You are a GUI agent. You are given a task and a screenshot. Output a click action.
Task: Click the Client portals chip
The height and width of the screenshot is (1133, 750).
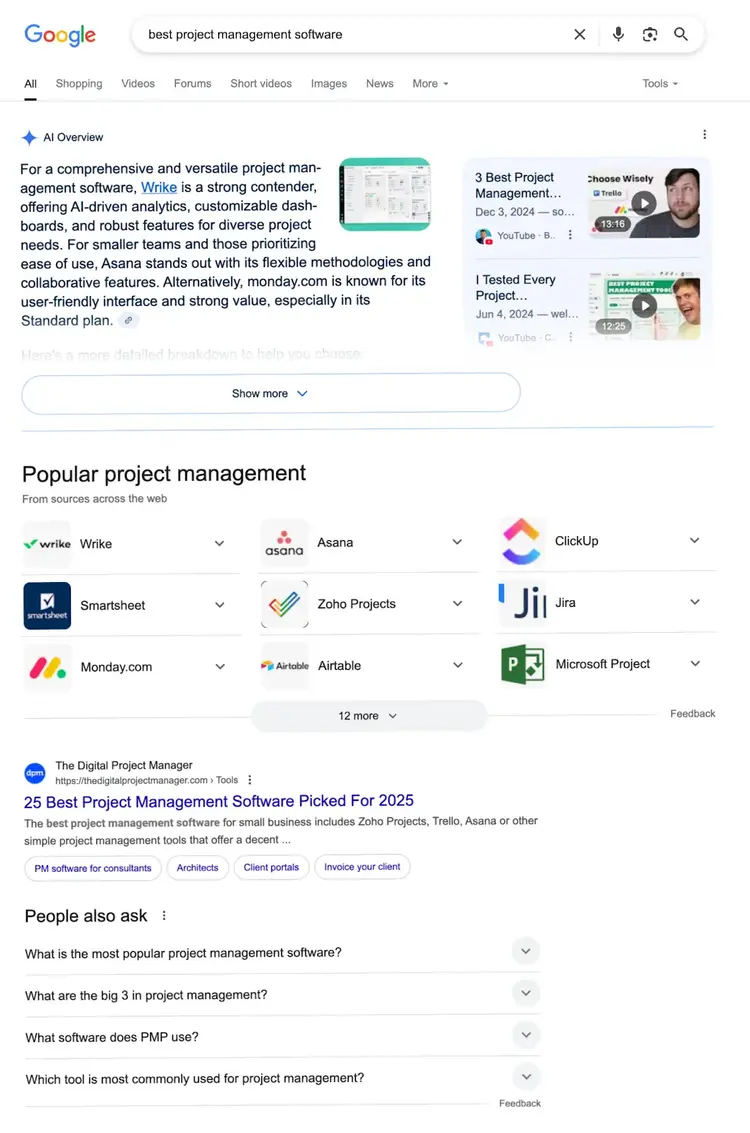271,867
